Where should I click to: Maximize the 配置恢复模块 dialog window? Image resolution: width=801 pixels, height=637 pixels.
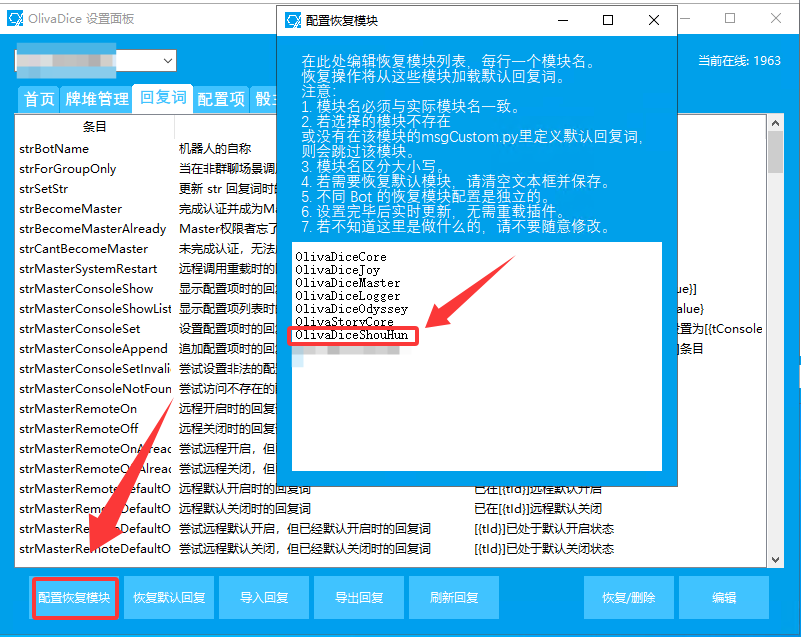[x=608, y=20]
